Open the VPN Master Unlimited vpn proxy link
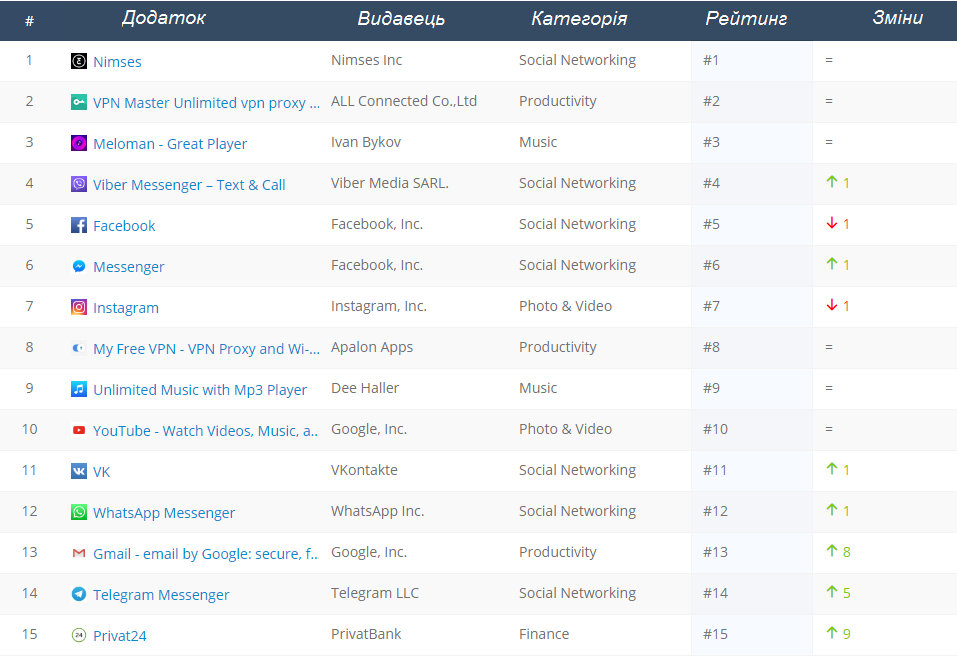 point(206,103)
